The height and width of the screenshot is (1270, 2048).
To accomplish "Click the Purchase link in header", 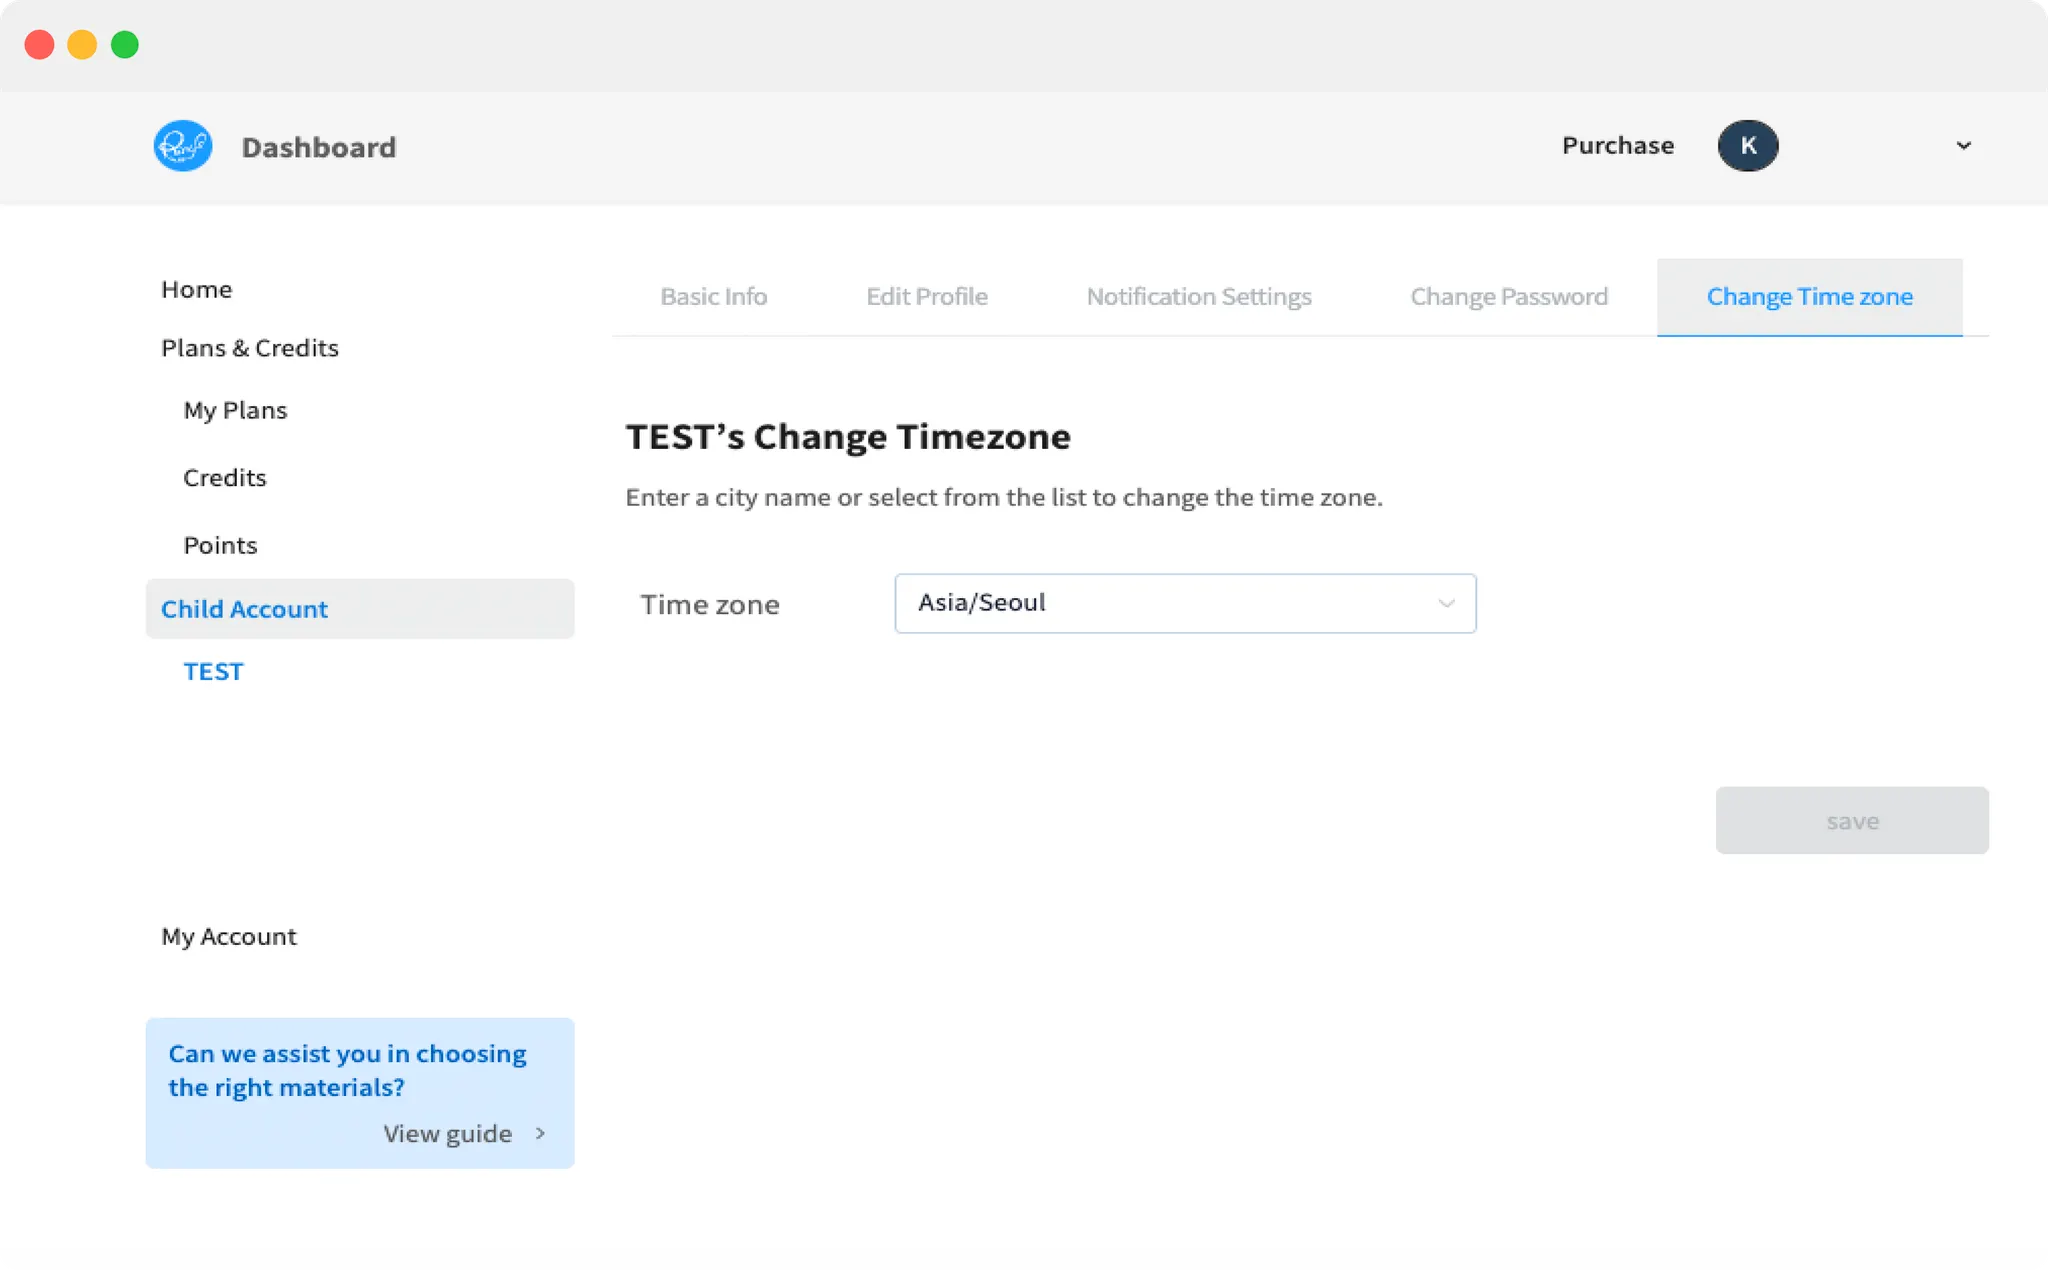I will 1617,146.
